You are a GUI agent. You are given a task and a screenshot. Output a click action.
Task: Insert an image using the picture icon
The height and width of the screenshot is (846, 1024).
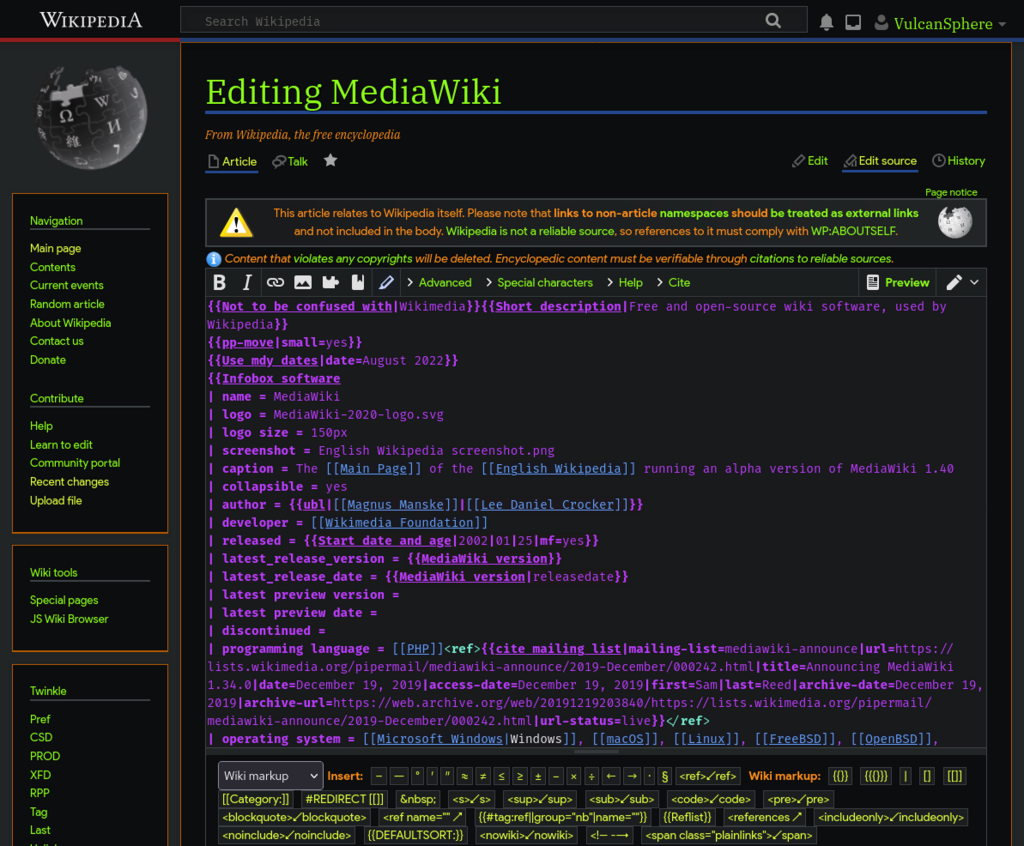[x=303, y=282]
